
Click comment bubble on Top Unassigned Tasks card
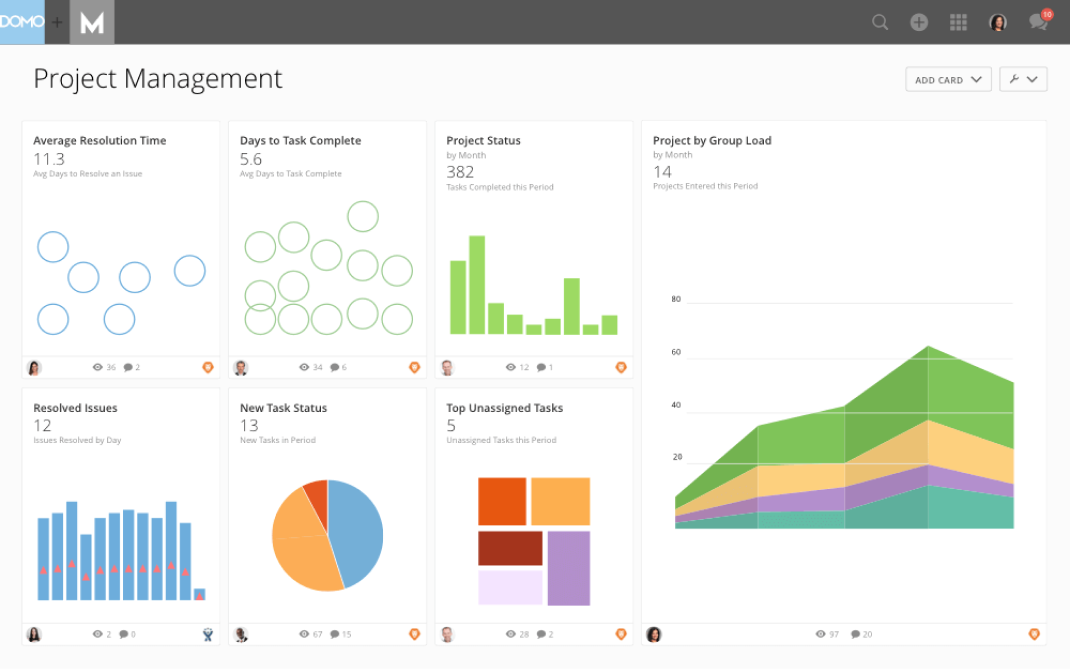(541, 634)
